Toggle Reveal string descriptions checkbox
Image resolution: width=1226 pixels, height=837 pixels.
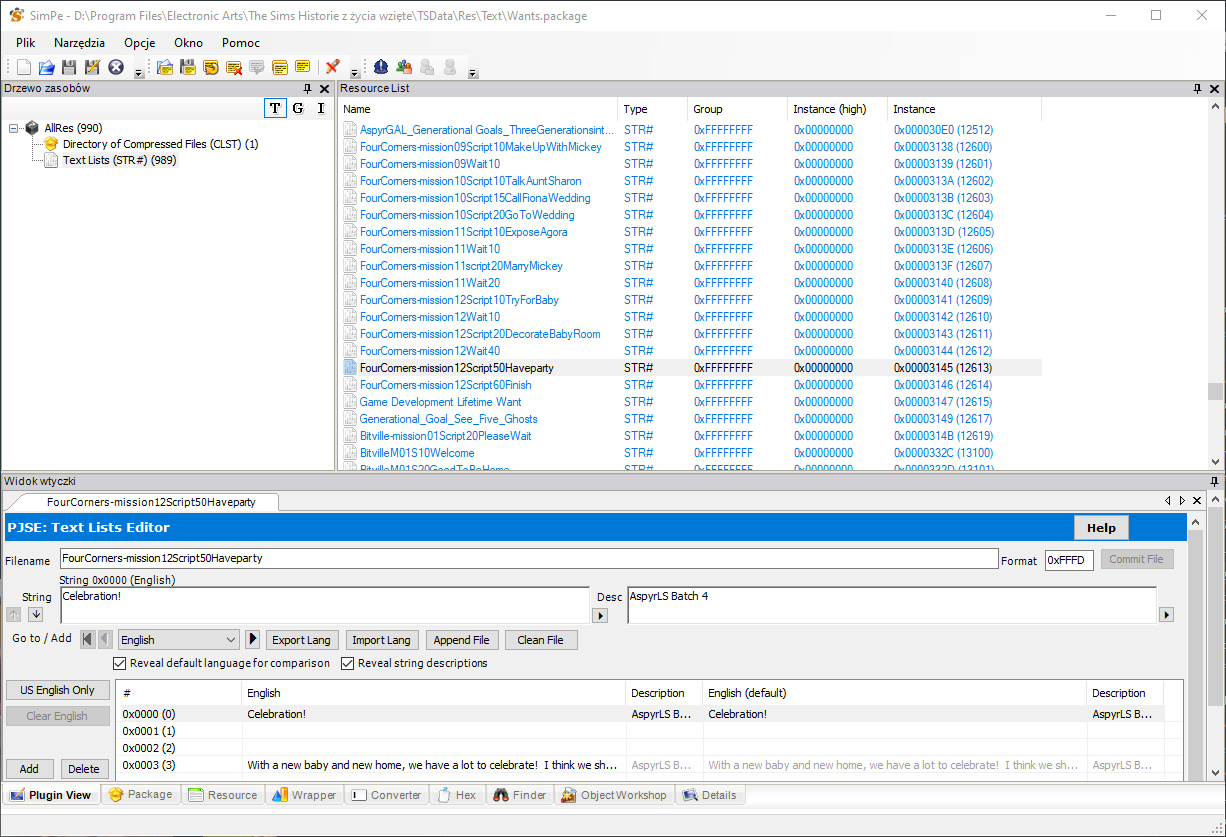point(348,663)
